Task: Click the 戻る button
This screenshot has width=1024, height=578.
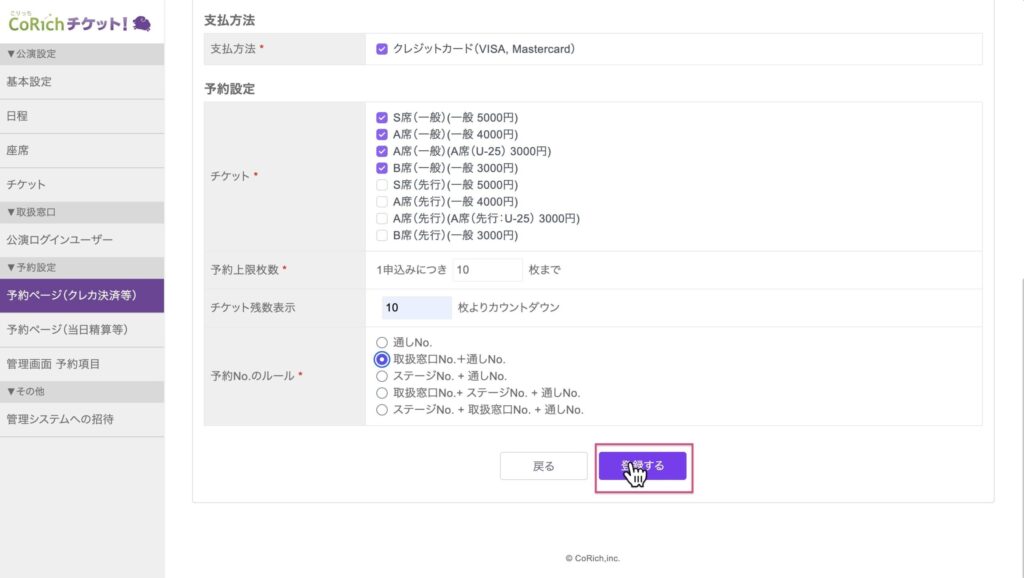Action: point(543,466)
